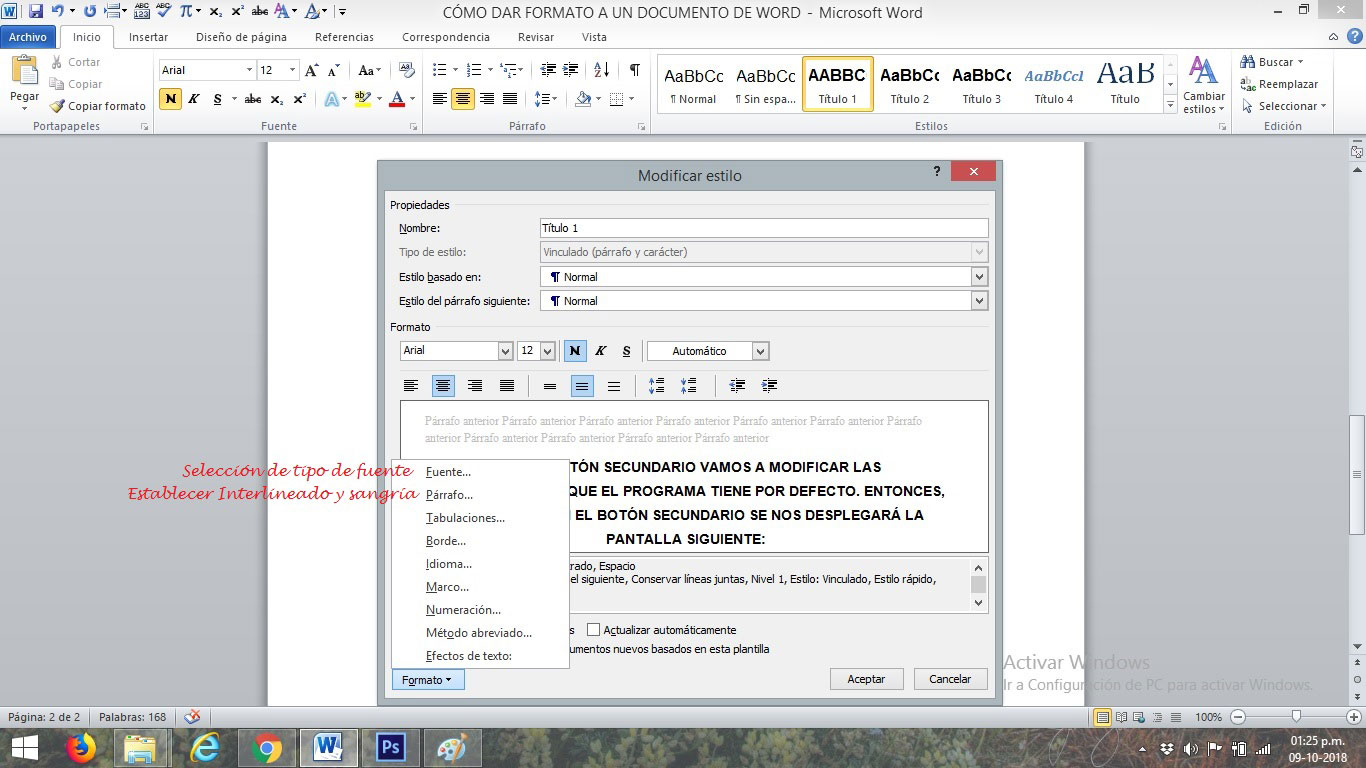This screenshot has height=768, width=1366.
Task: Show paragraph marks with the pilcrow icon
Action: pyautogui.click(x=634, y=70)
